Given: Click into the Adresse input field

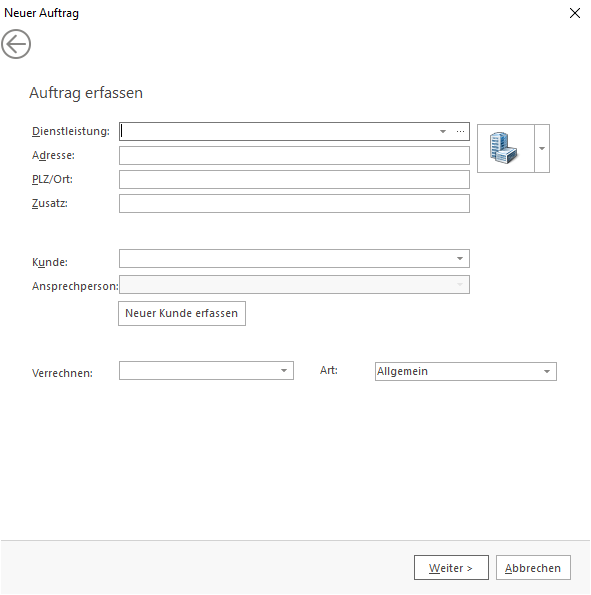Looking at the screenshot, I should point(294,156).
